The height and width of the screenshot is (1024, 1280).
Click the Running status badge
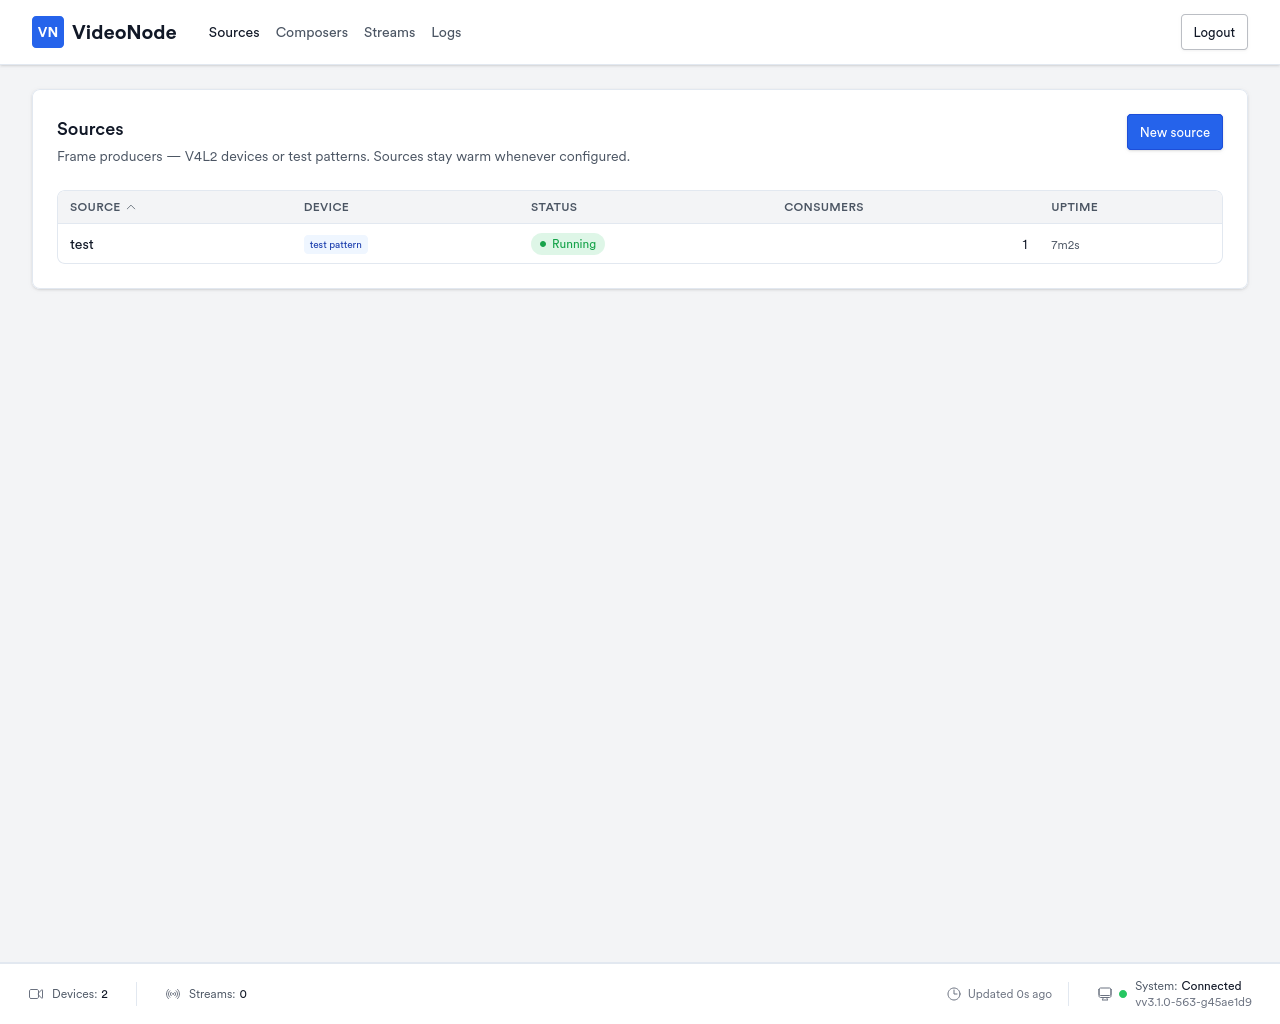point(568,244)
